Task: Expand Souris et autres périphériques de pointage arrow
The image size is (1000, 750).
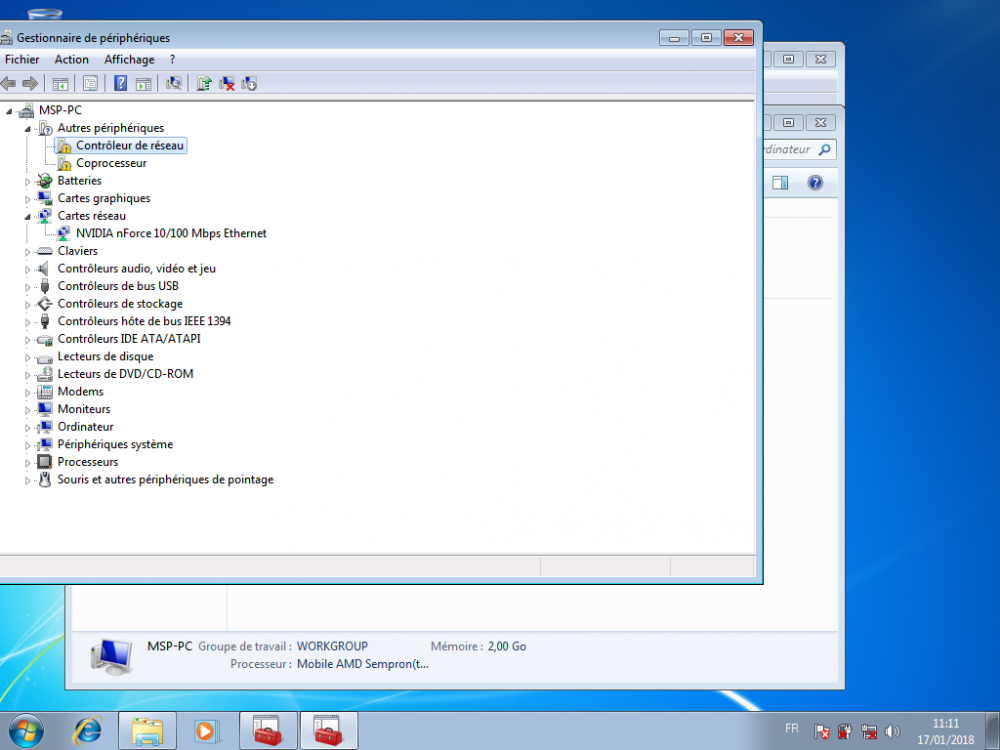Action: coord(27,480)
